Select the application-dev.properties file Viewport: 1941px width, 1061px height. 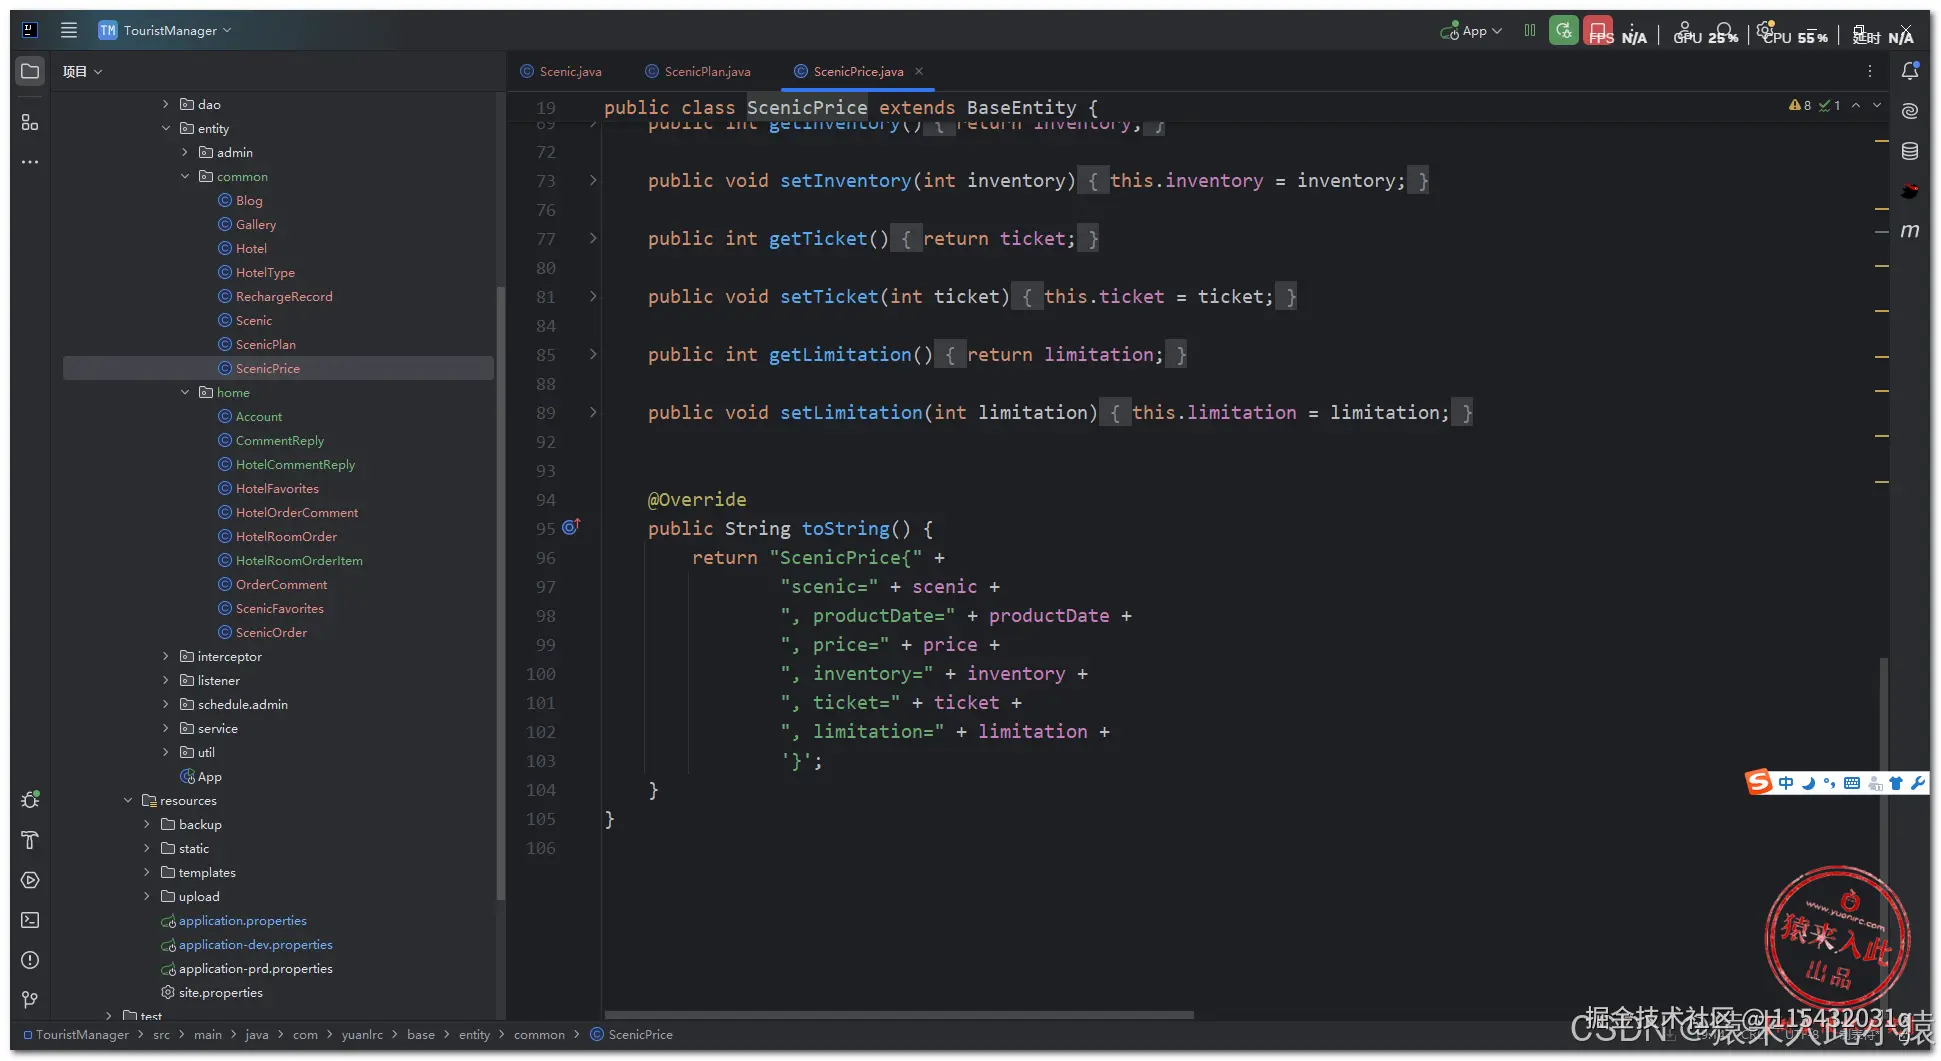[x=255, y=944]
